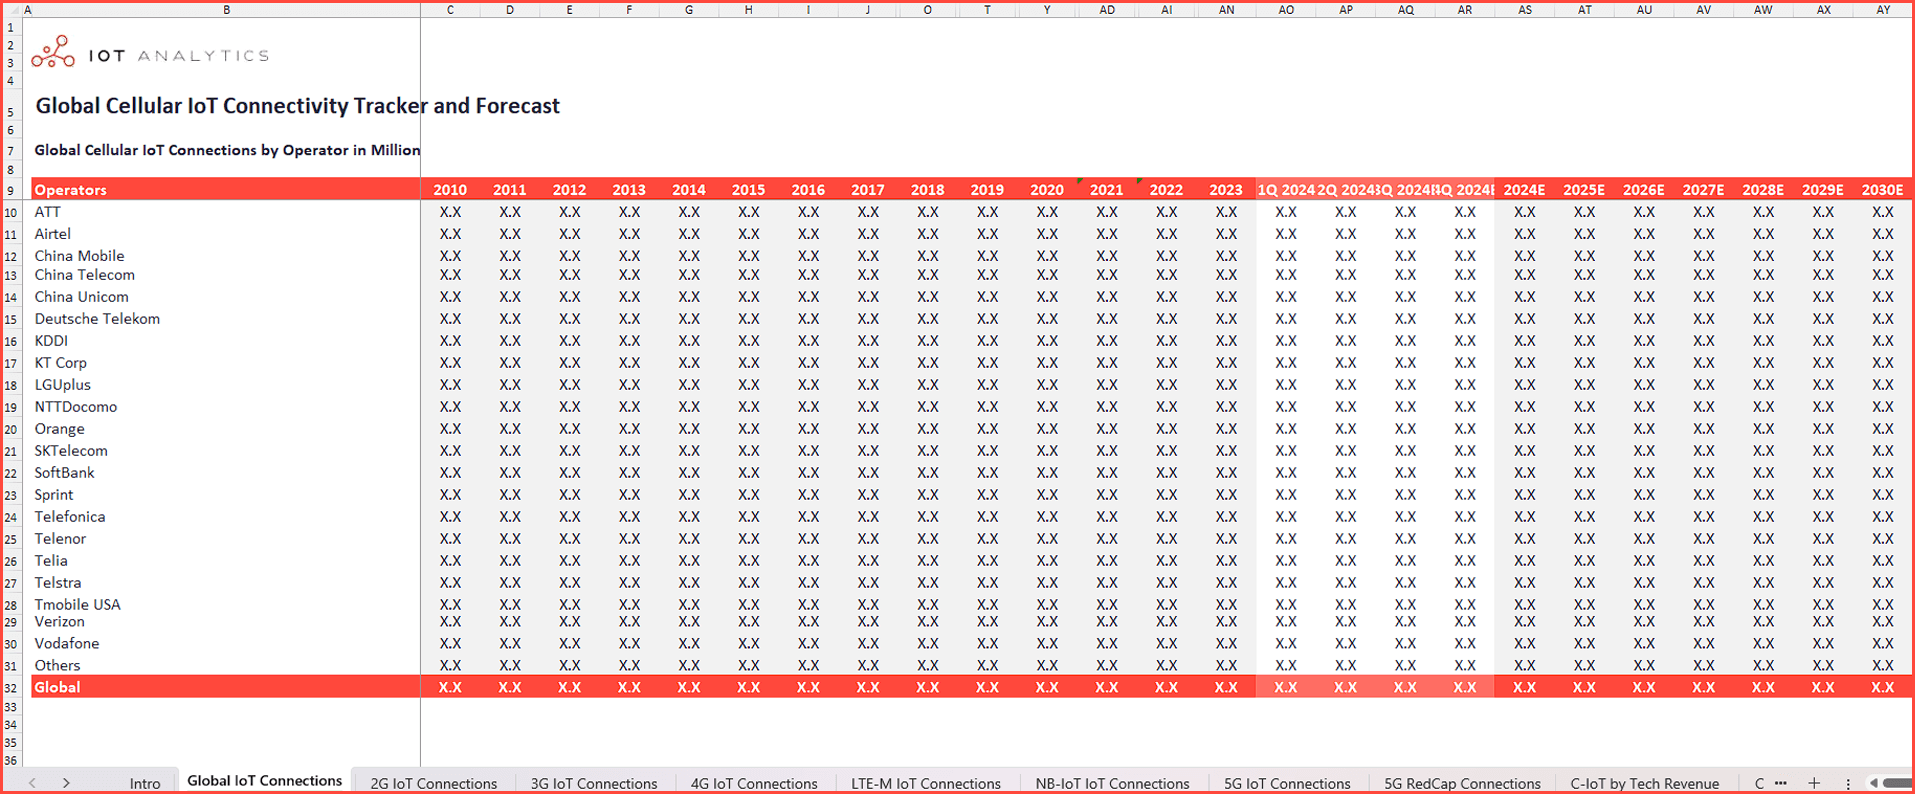
Task: Click the subtitle 'Global Cellular IoT Connections by Operator in Million'
Action: click(227, 150)
